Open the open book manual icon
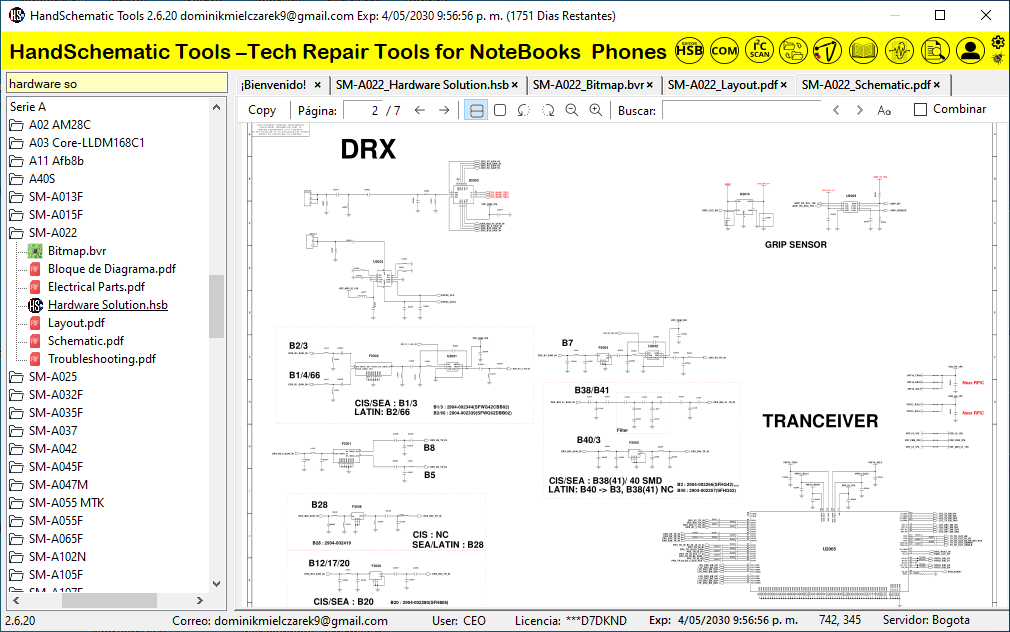The height and width of the screenshot is (632, 1010). pyautogui.click(x=863, y=50)
